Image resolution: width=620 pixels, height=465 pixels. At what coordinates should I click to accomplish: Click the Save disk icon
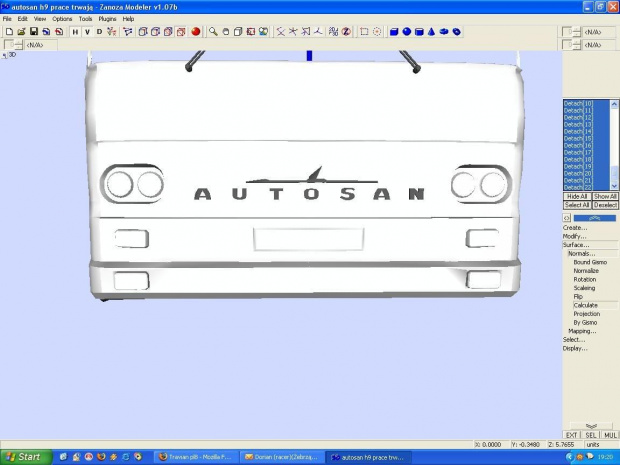33,31
